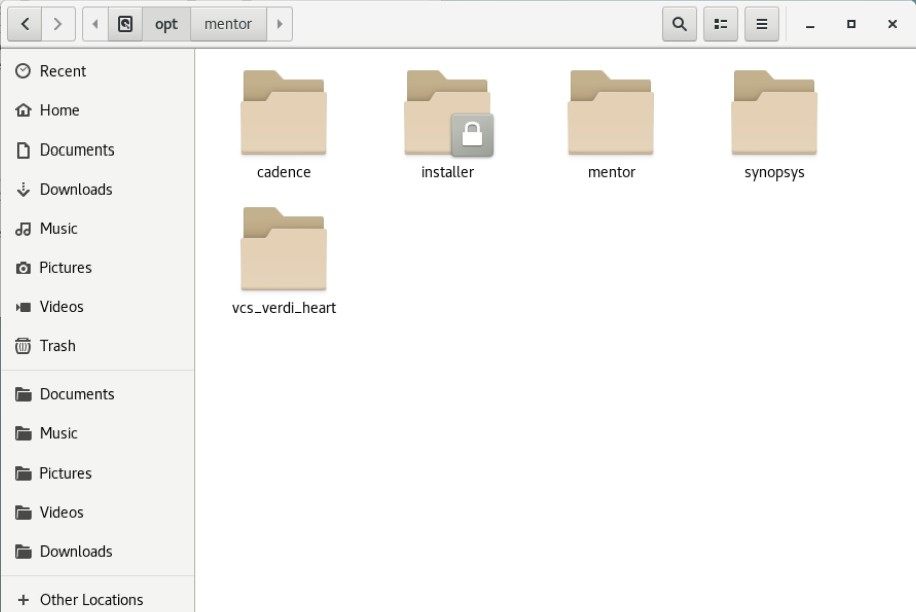Image resolution: width=916 pixels, height=612 pixels.
Task: Open Downloads with the arrow icon
Action: tap(98, 189)
